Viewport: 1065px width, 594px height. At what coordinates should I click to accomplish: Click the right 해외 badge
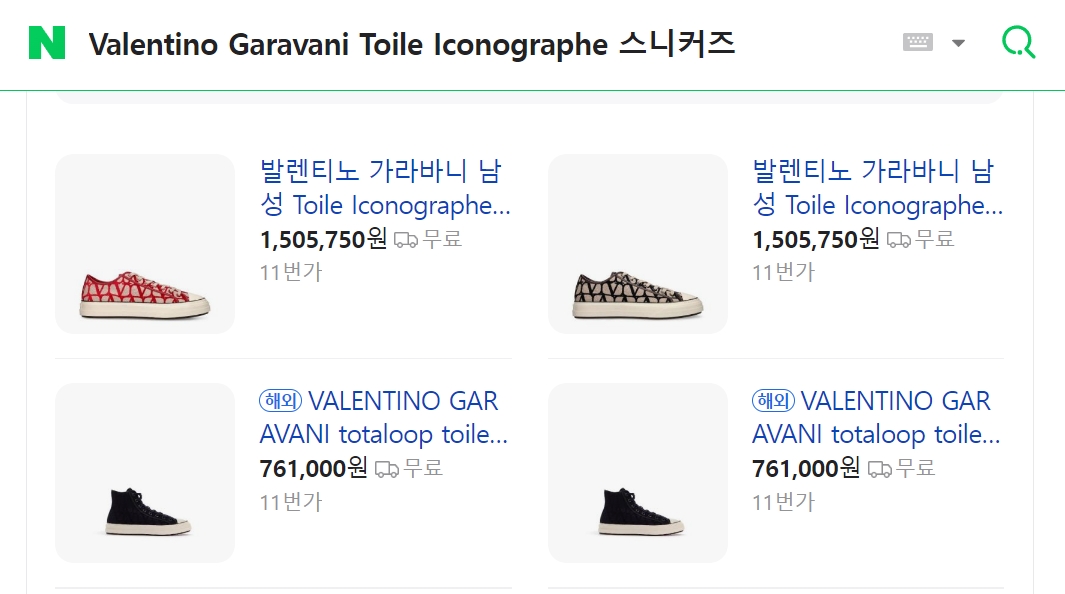pyautogui.click(x=773, y=401)
